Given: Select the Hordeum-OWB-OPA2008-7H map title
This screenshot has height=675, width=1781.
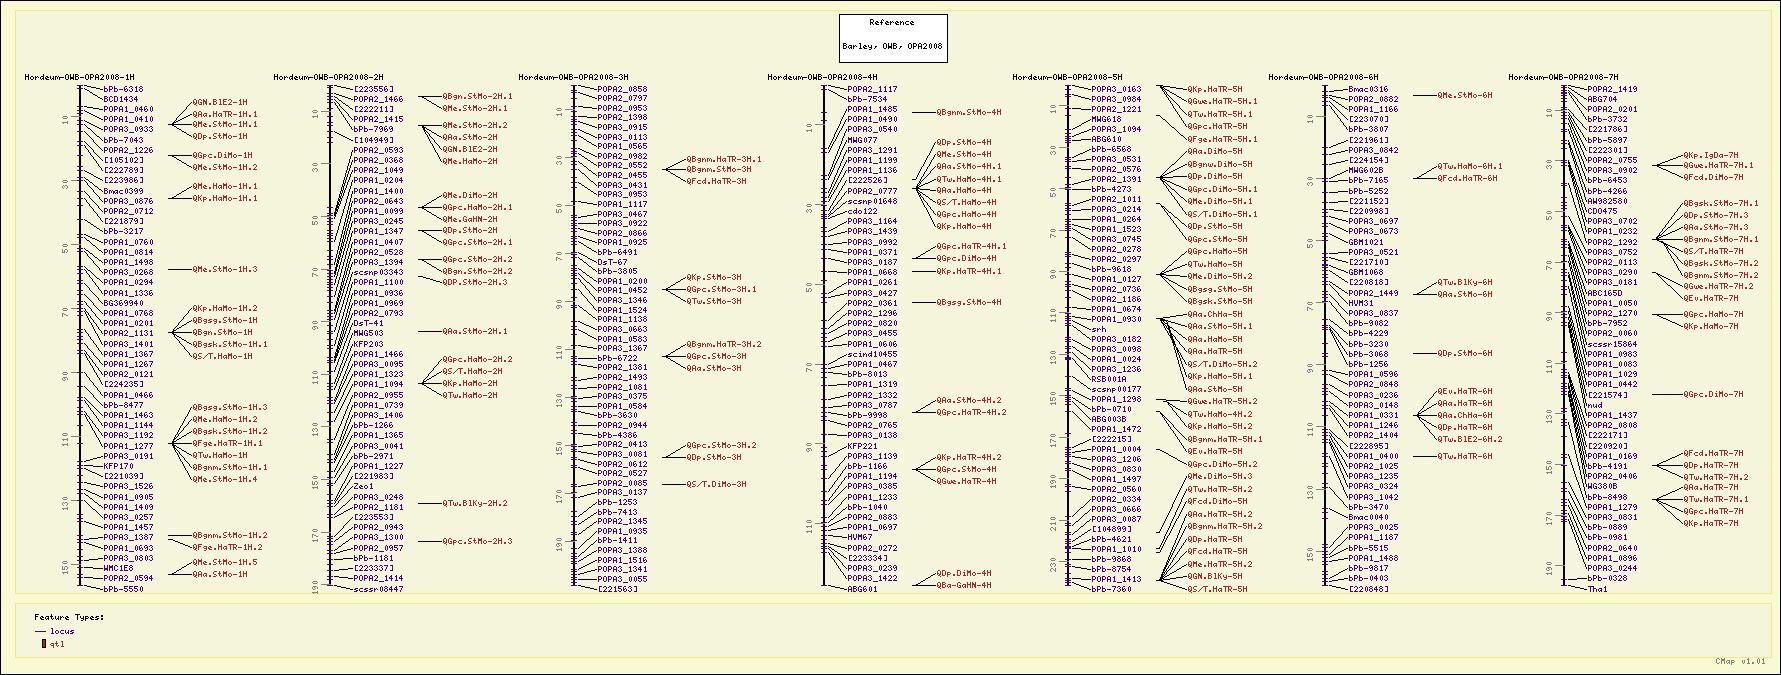Looking at the screenshot, I should pyautogui.click(x=1562, y=77).
